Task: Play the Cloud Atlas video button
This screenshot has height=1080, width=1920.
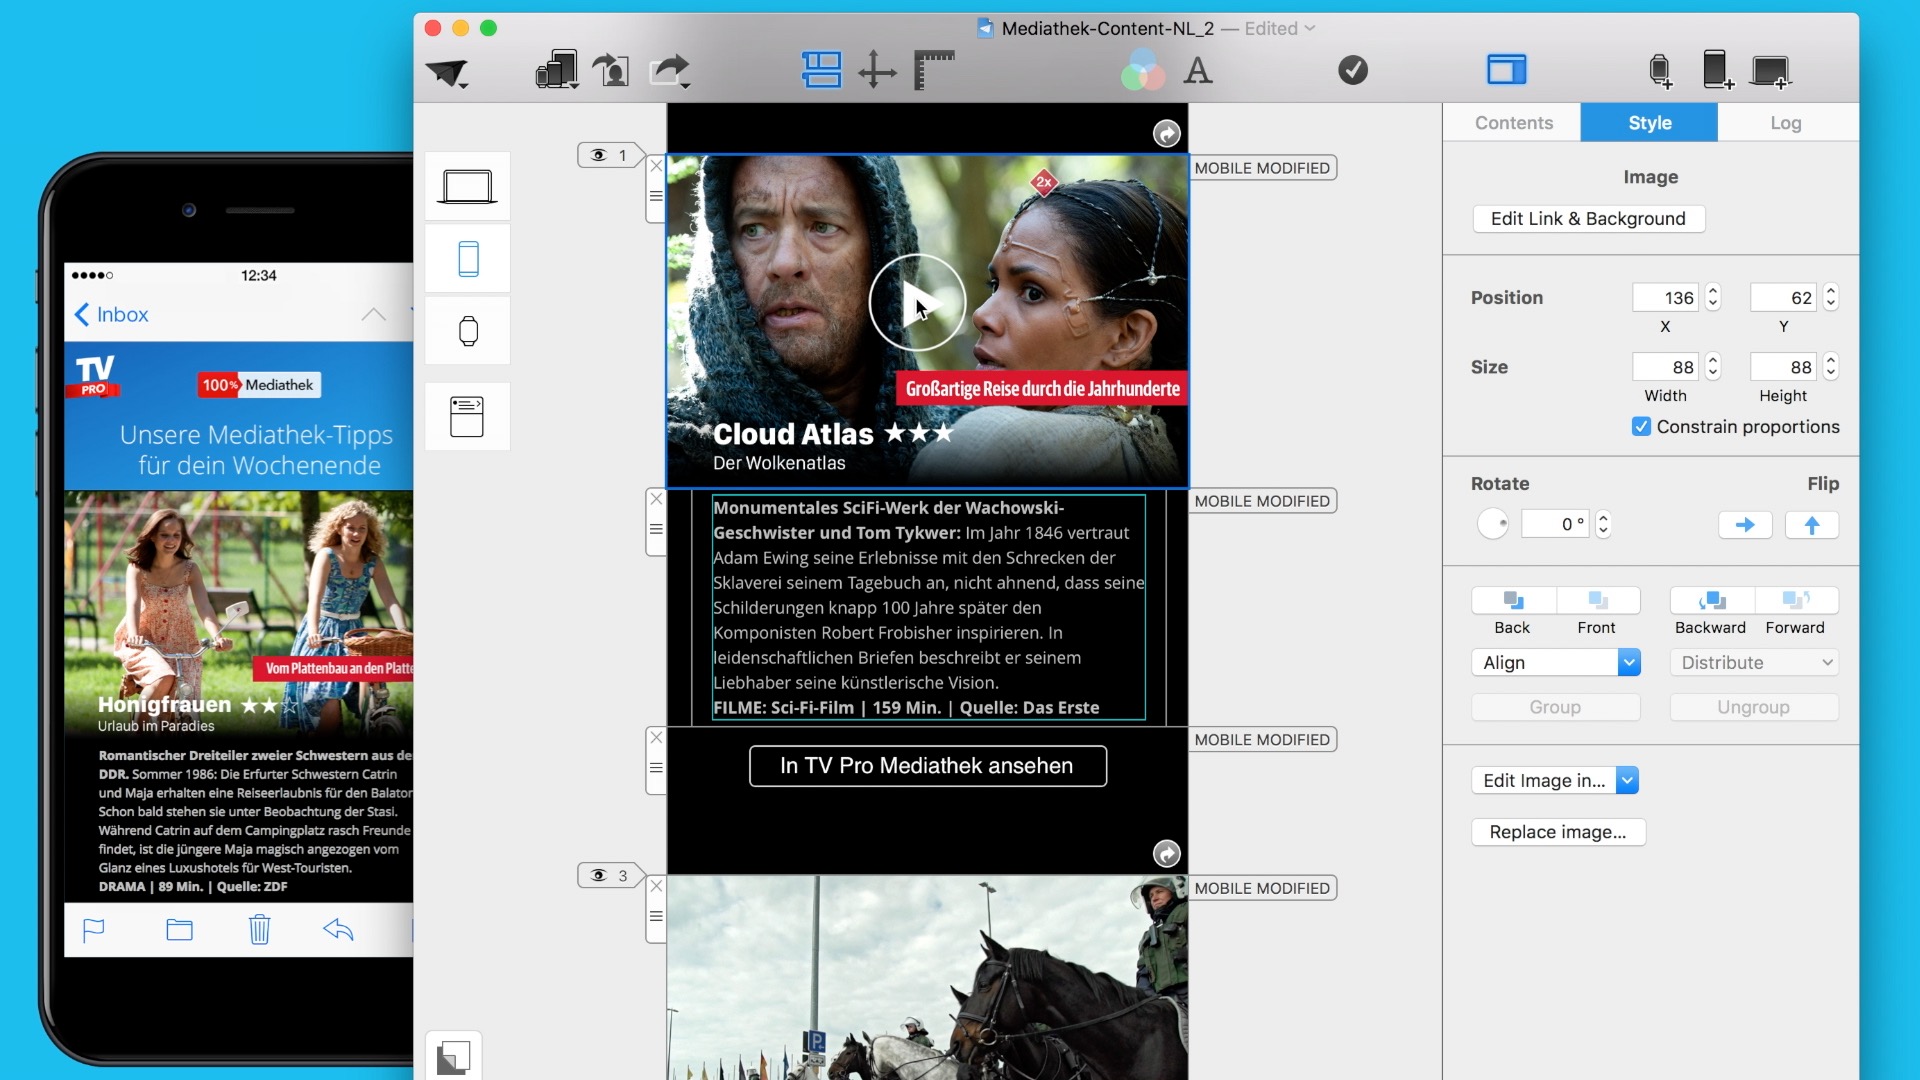Action: [916, 302]
